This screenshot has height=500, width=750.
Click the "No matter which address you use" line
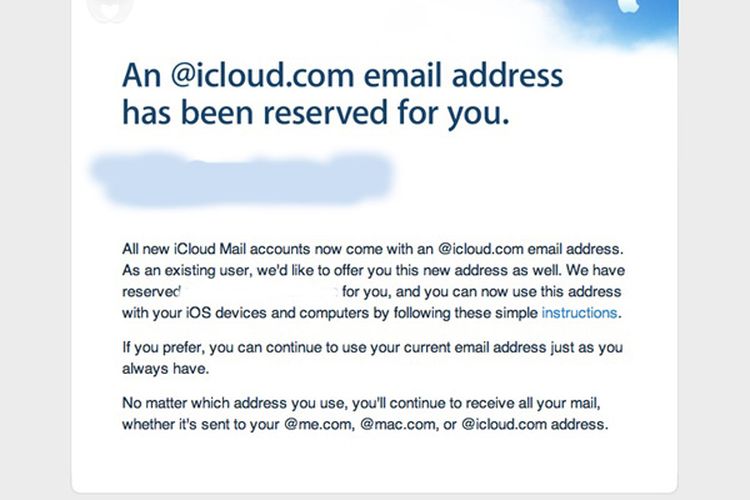point(361,403)
